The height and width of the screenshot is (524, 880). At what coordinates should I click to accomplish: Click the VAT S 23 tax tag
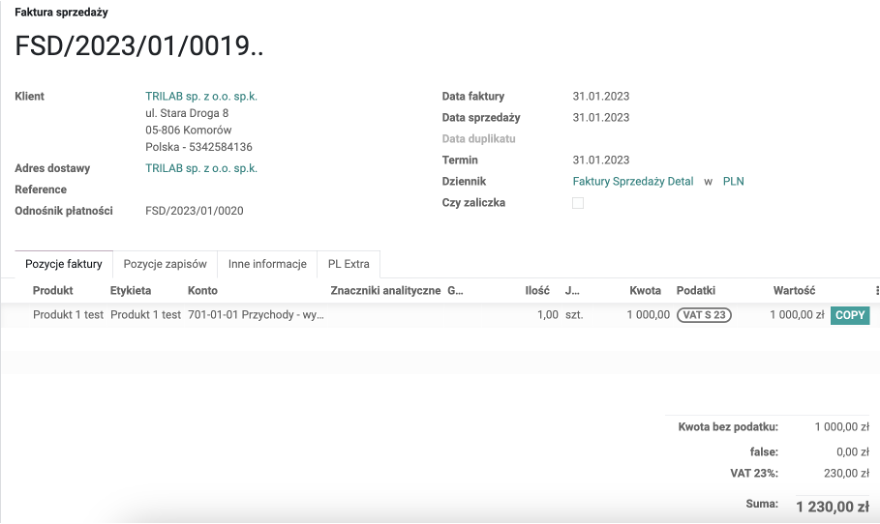pyautogui.click(x=704, y=315)
